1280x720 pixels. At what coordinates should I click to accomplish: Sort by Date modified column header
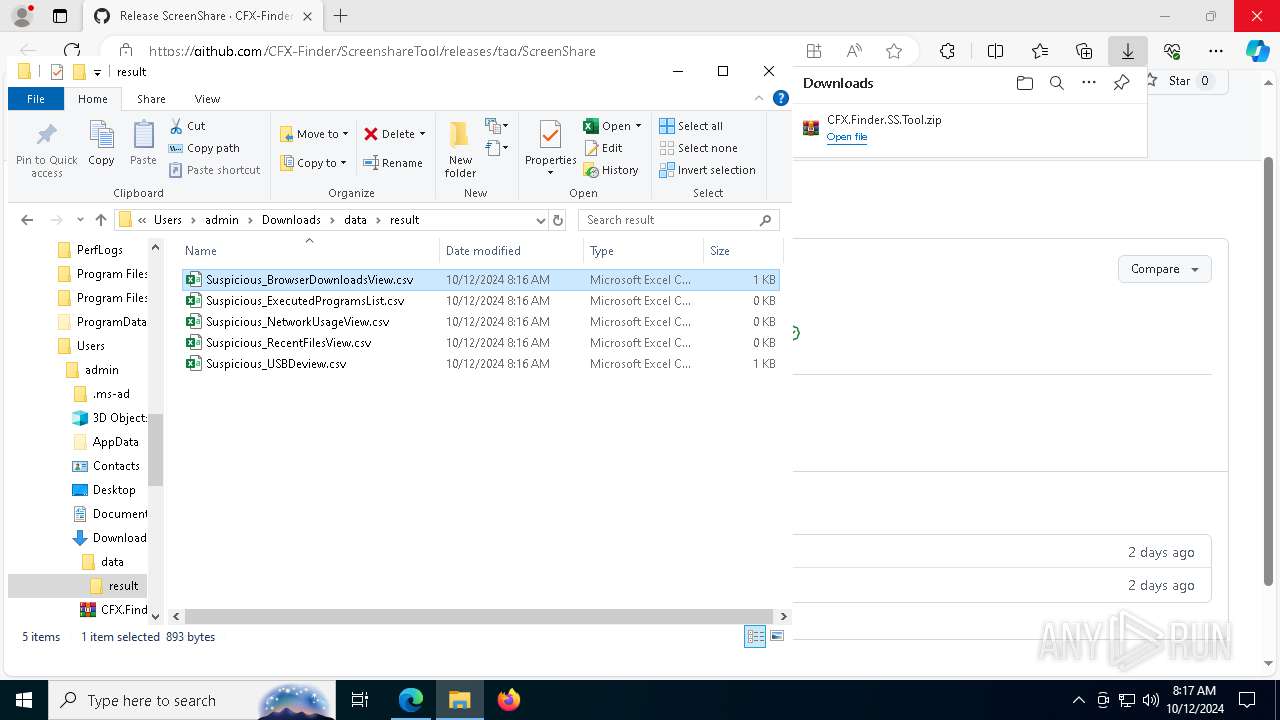(x=511, y=251)
